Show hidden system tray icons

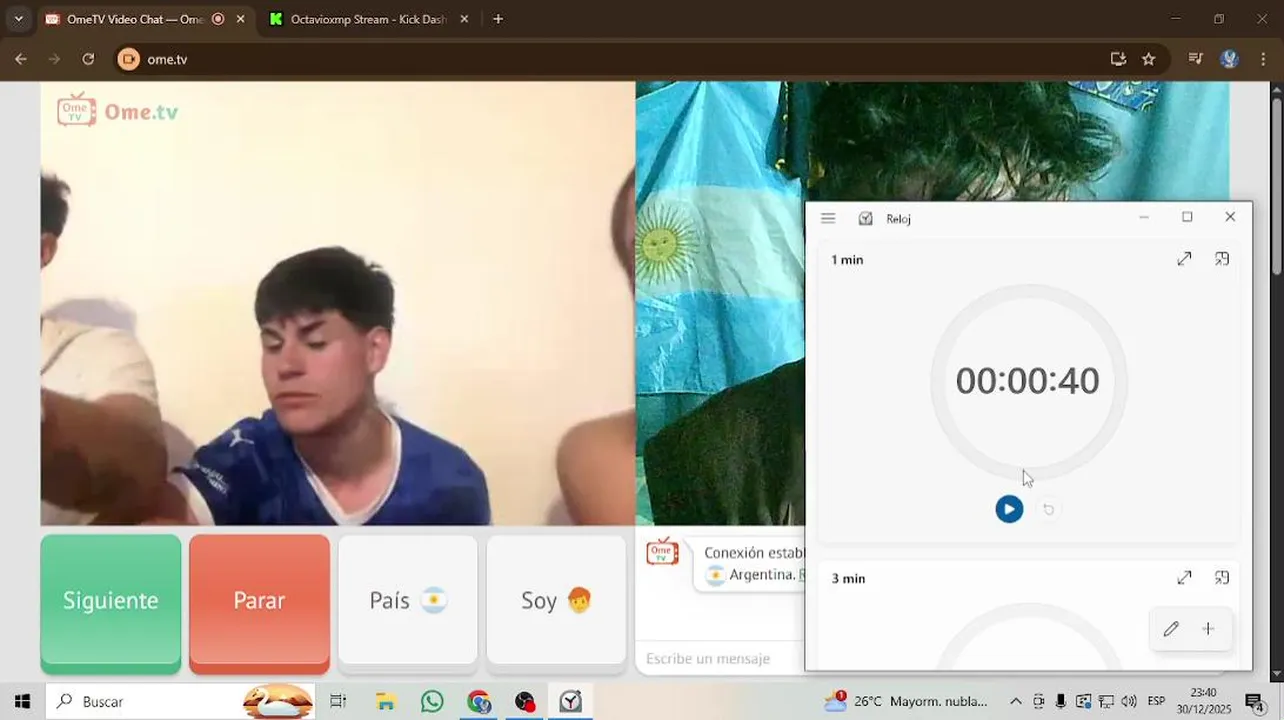1016,702
